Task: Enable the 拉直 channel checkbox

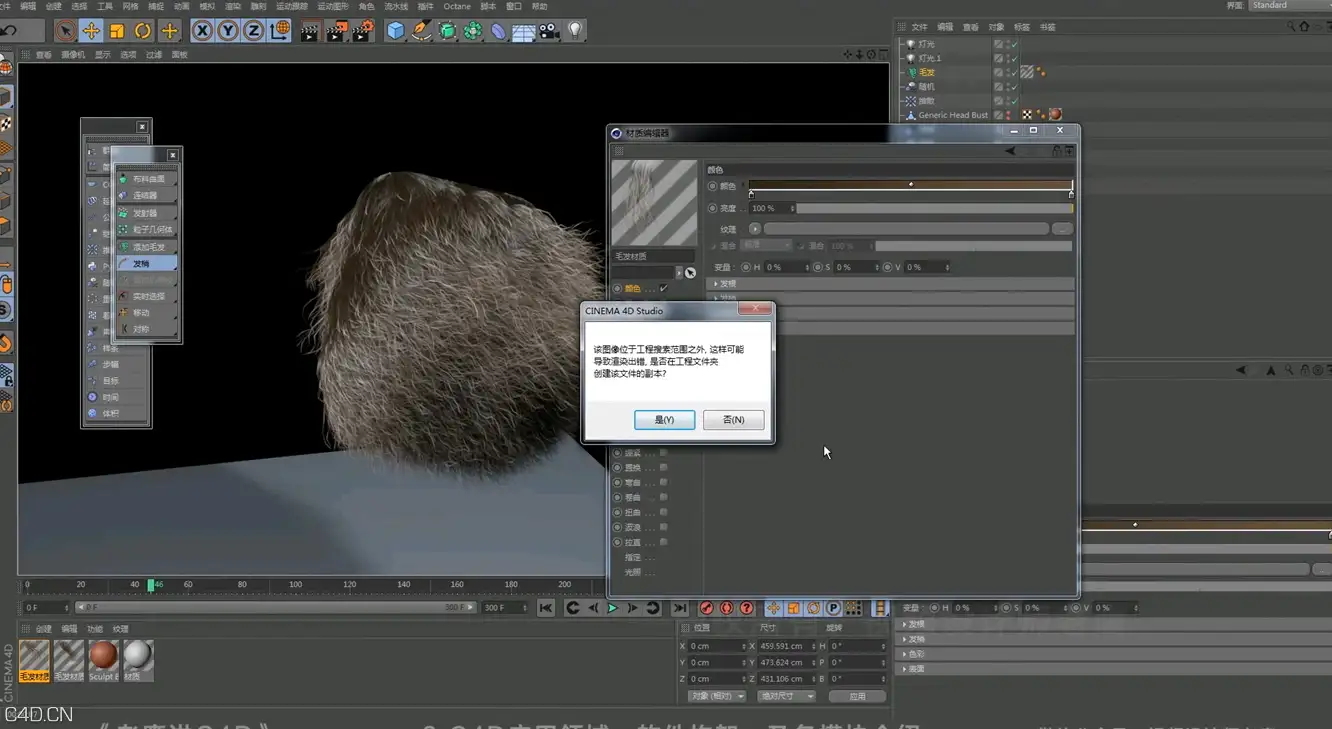Action: point(663,542)
